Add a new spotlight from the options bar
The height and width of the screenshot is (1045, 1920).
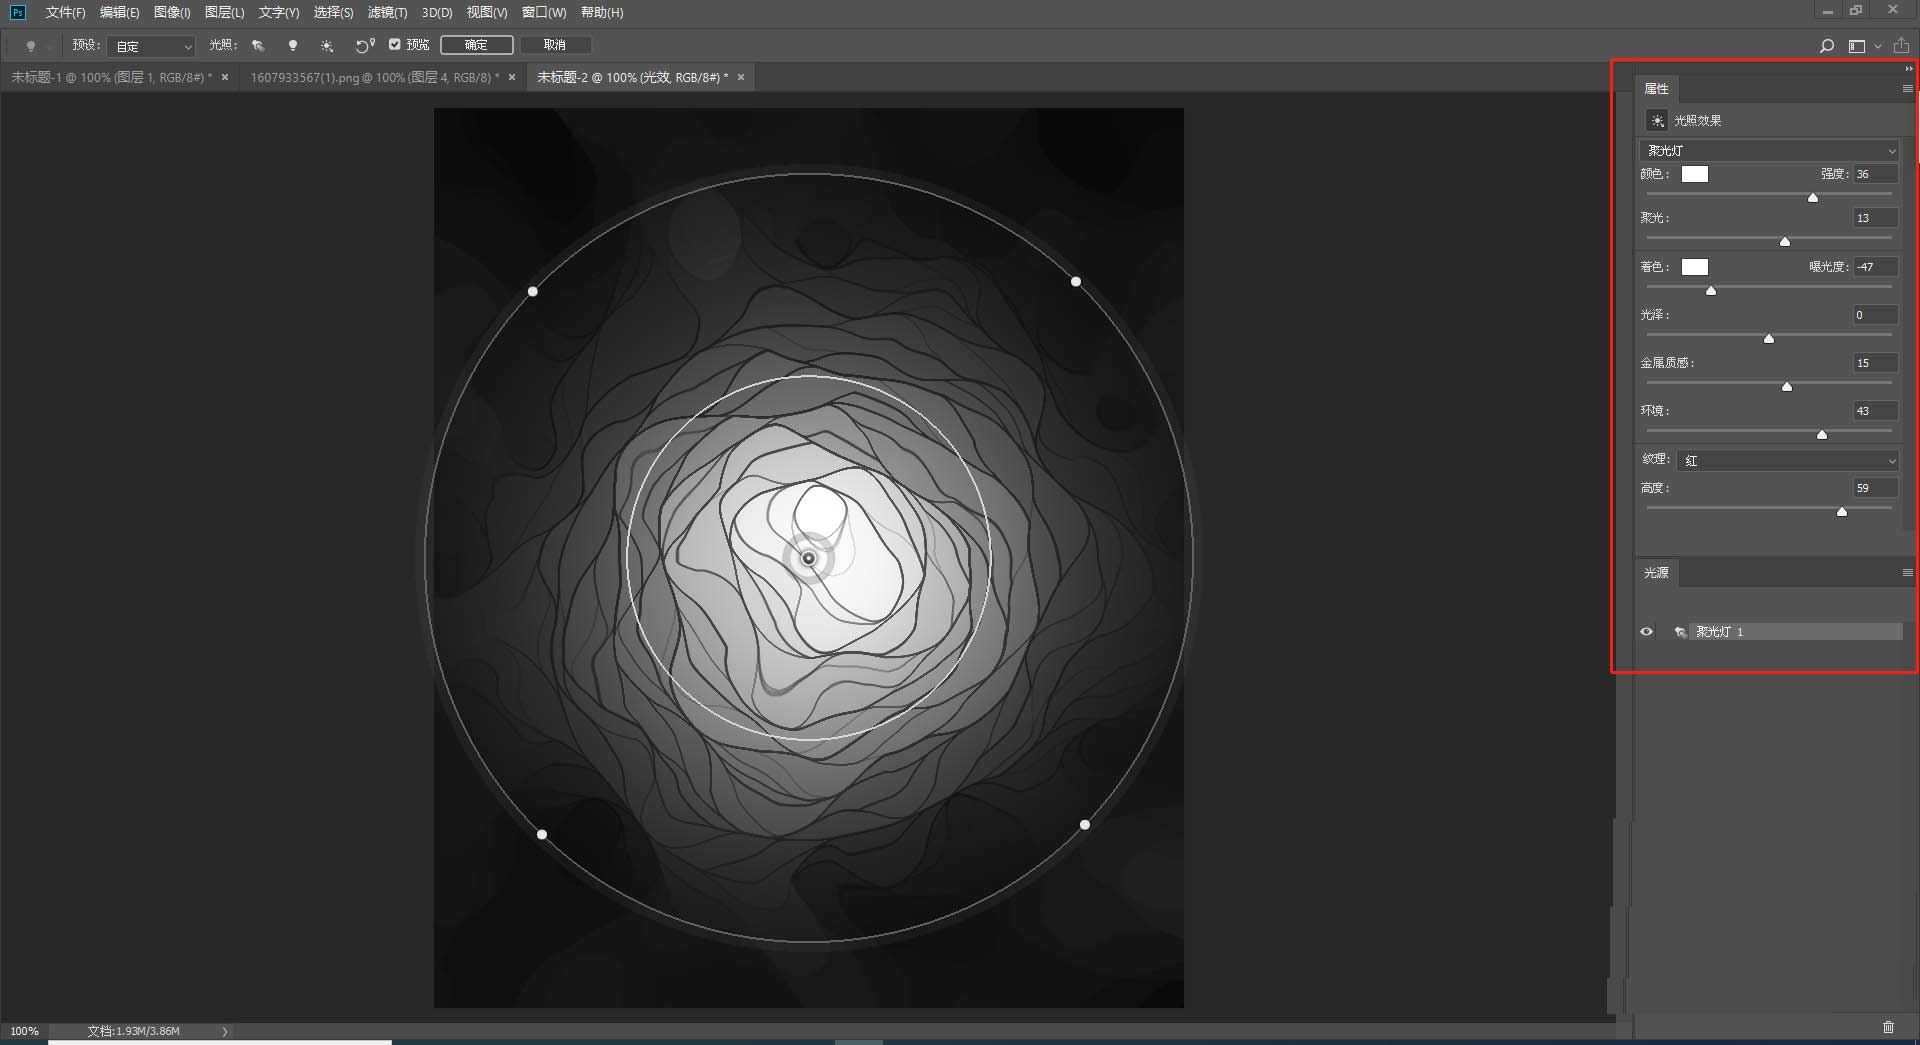pos(258,45)
